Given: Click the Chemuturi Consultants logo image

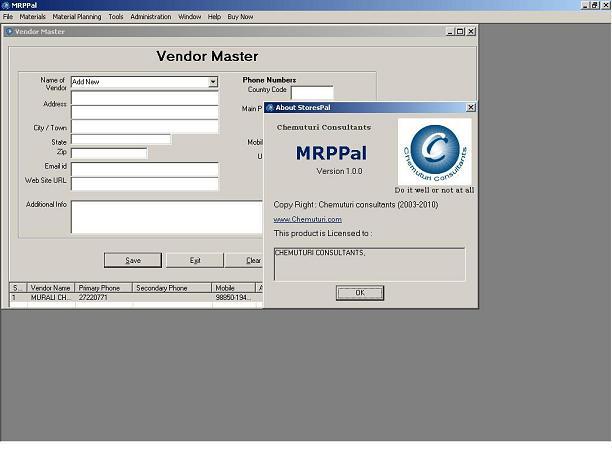Looking at the screenshot, I should pyautogui.click(x=434, y=152).
